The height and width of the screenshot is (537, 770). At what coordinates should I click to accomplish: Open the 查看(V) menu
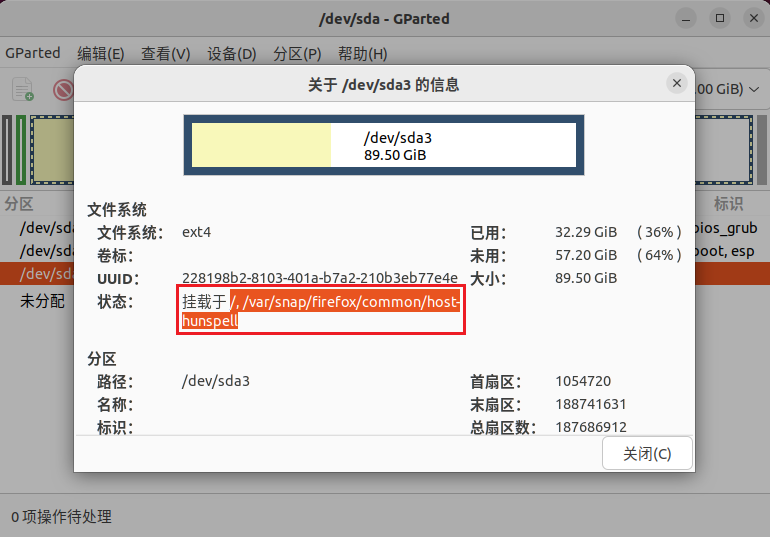pyautogui.click(x=165, y=53)
